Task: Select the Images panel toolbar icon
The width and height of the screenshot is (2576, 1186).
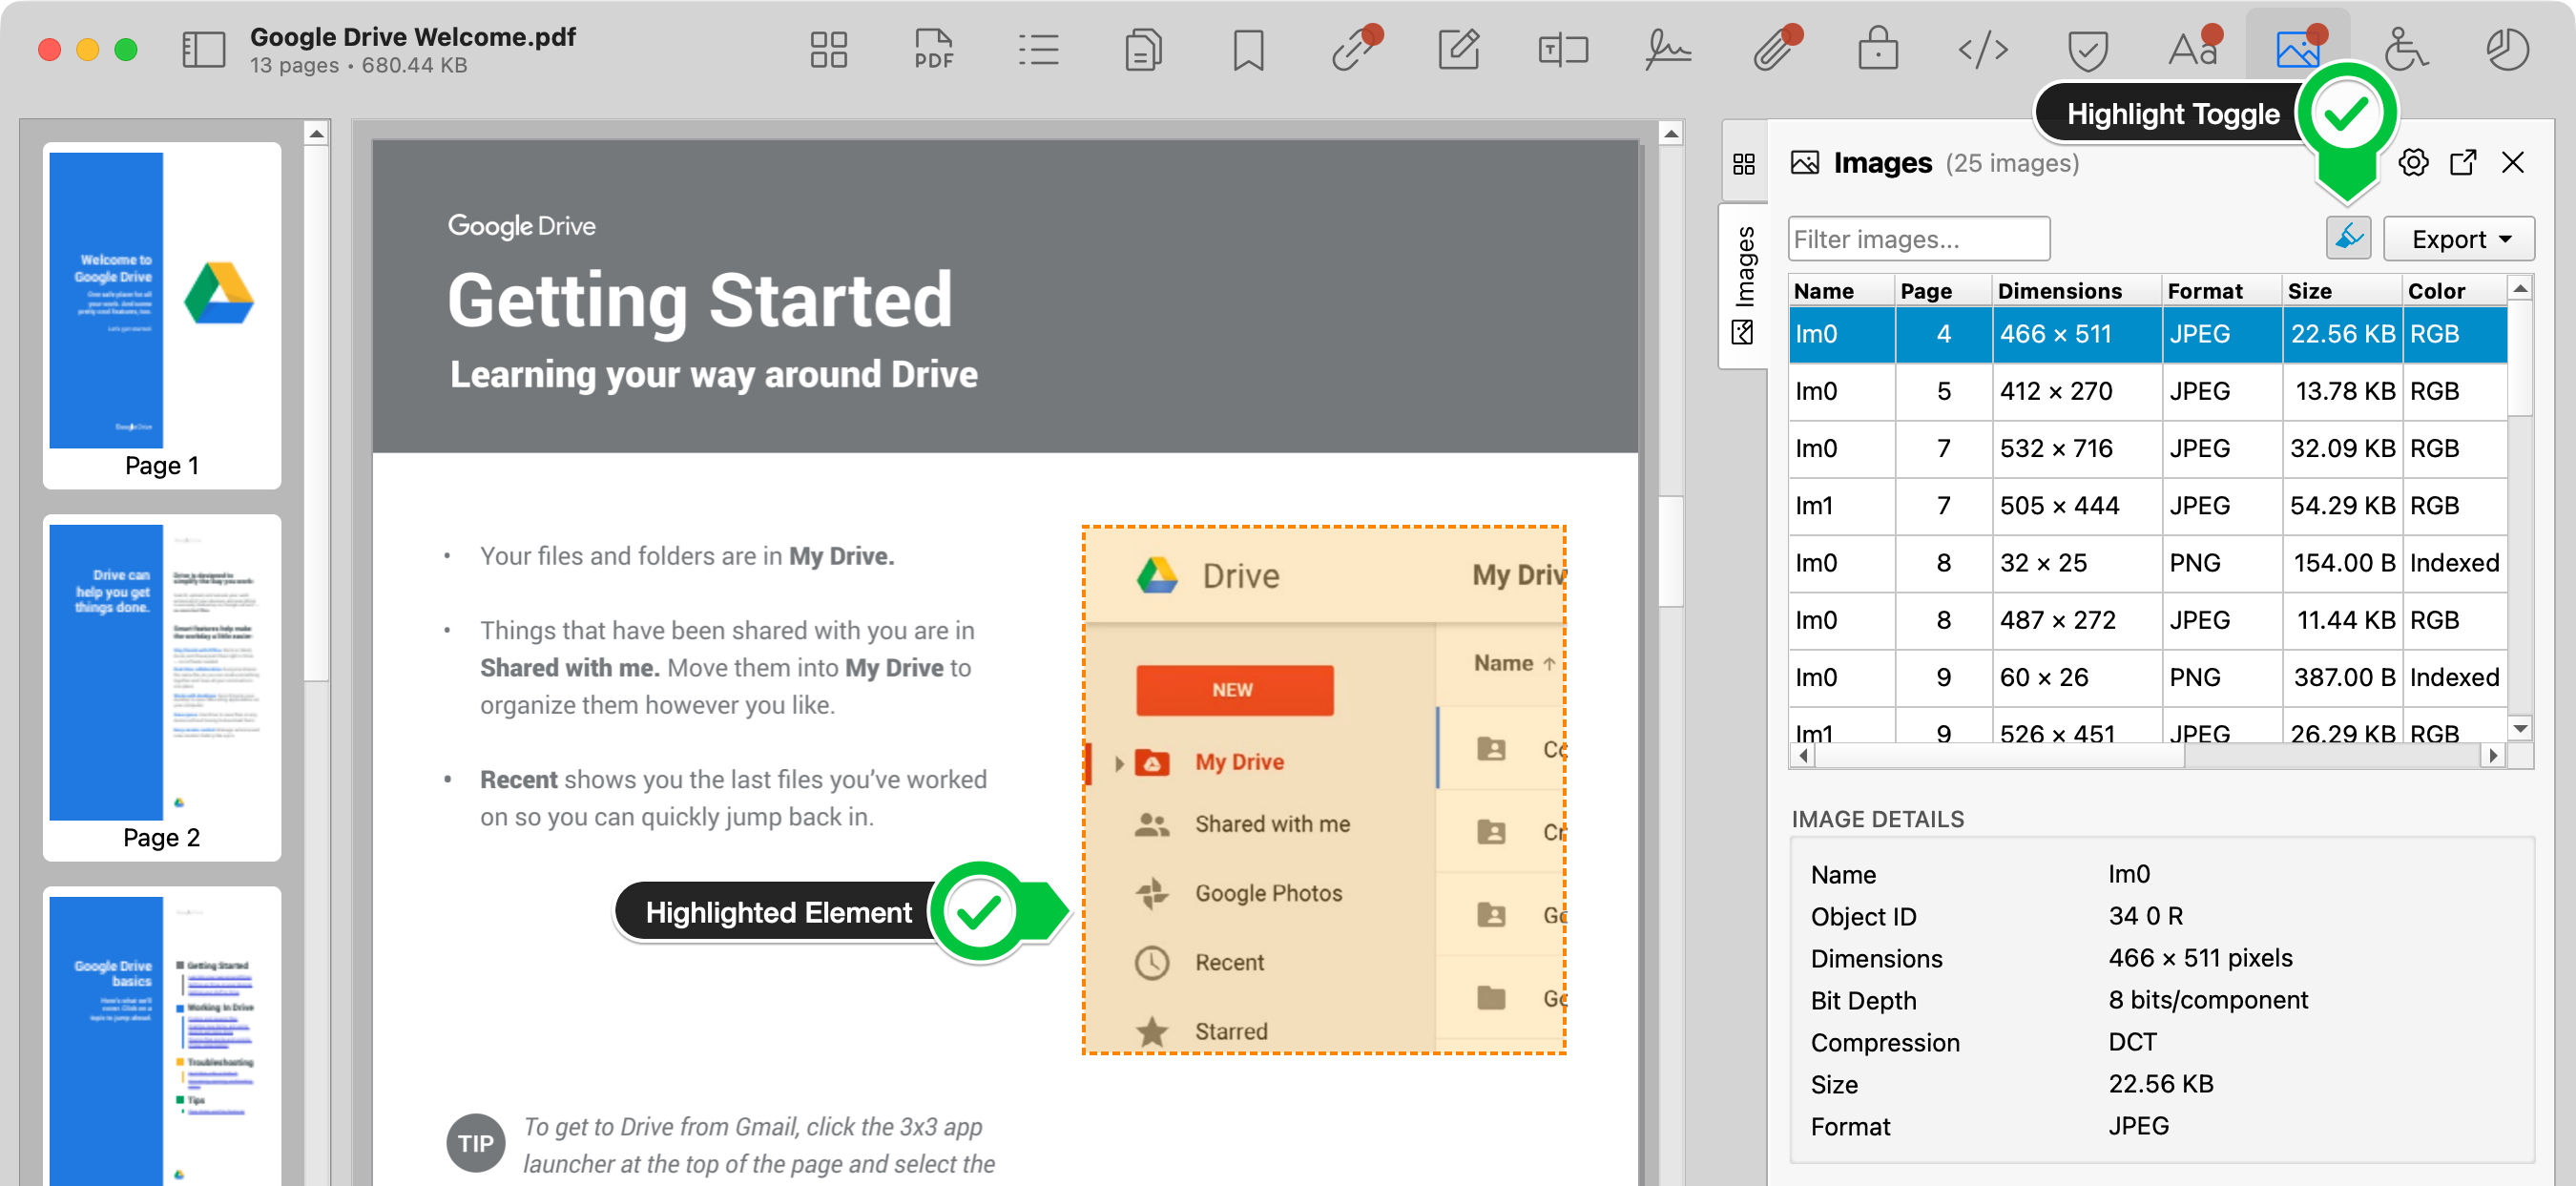Action: click(x=2298, y=47)
